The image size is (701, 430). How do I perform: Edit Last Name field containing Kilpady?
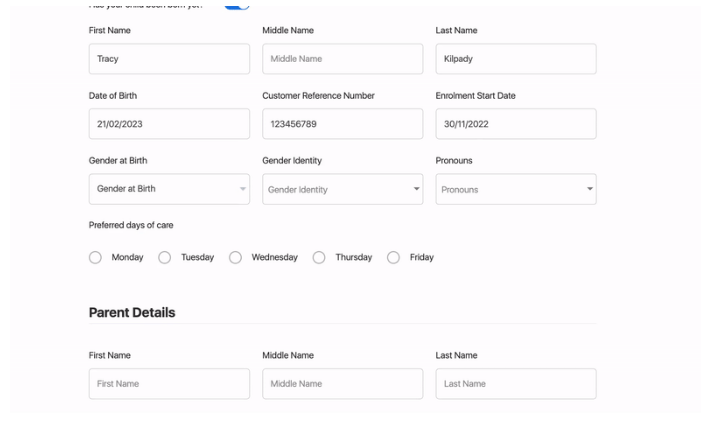pyautogui.click(x=515, y=59)
